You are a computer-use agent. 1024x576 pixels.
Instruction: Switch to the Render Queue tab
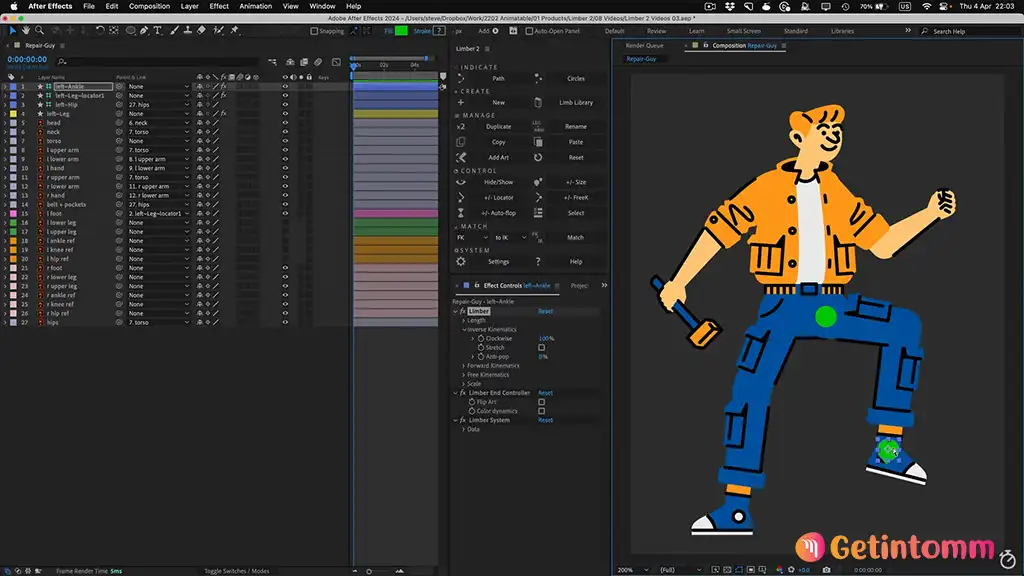[645, 46]
